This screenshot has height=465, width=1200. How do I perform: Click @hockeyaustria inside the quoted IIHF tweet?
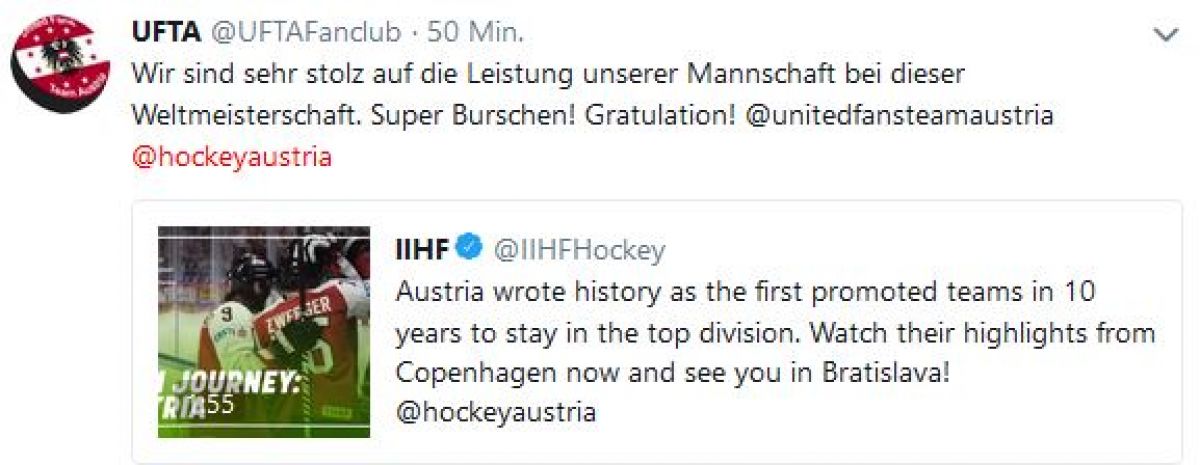tap(496, 411)
